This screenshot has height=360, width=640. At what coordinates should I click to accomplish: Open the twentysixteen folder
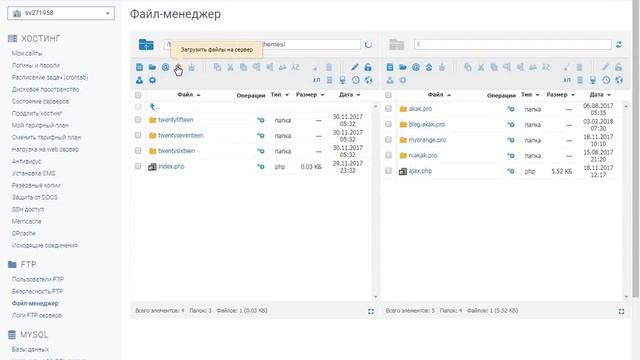(x=176, y=151)
